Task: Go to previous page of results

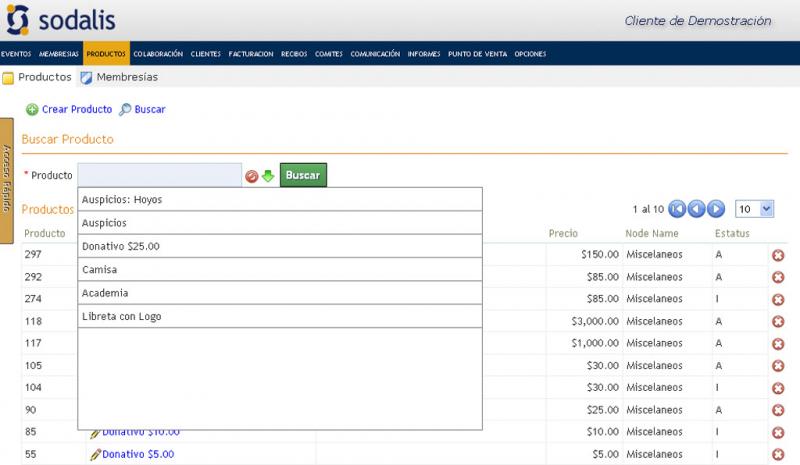Action: click(696, 209)
